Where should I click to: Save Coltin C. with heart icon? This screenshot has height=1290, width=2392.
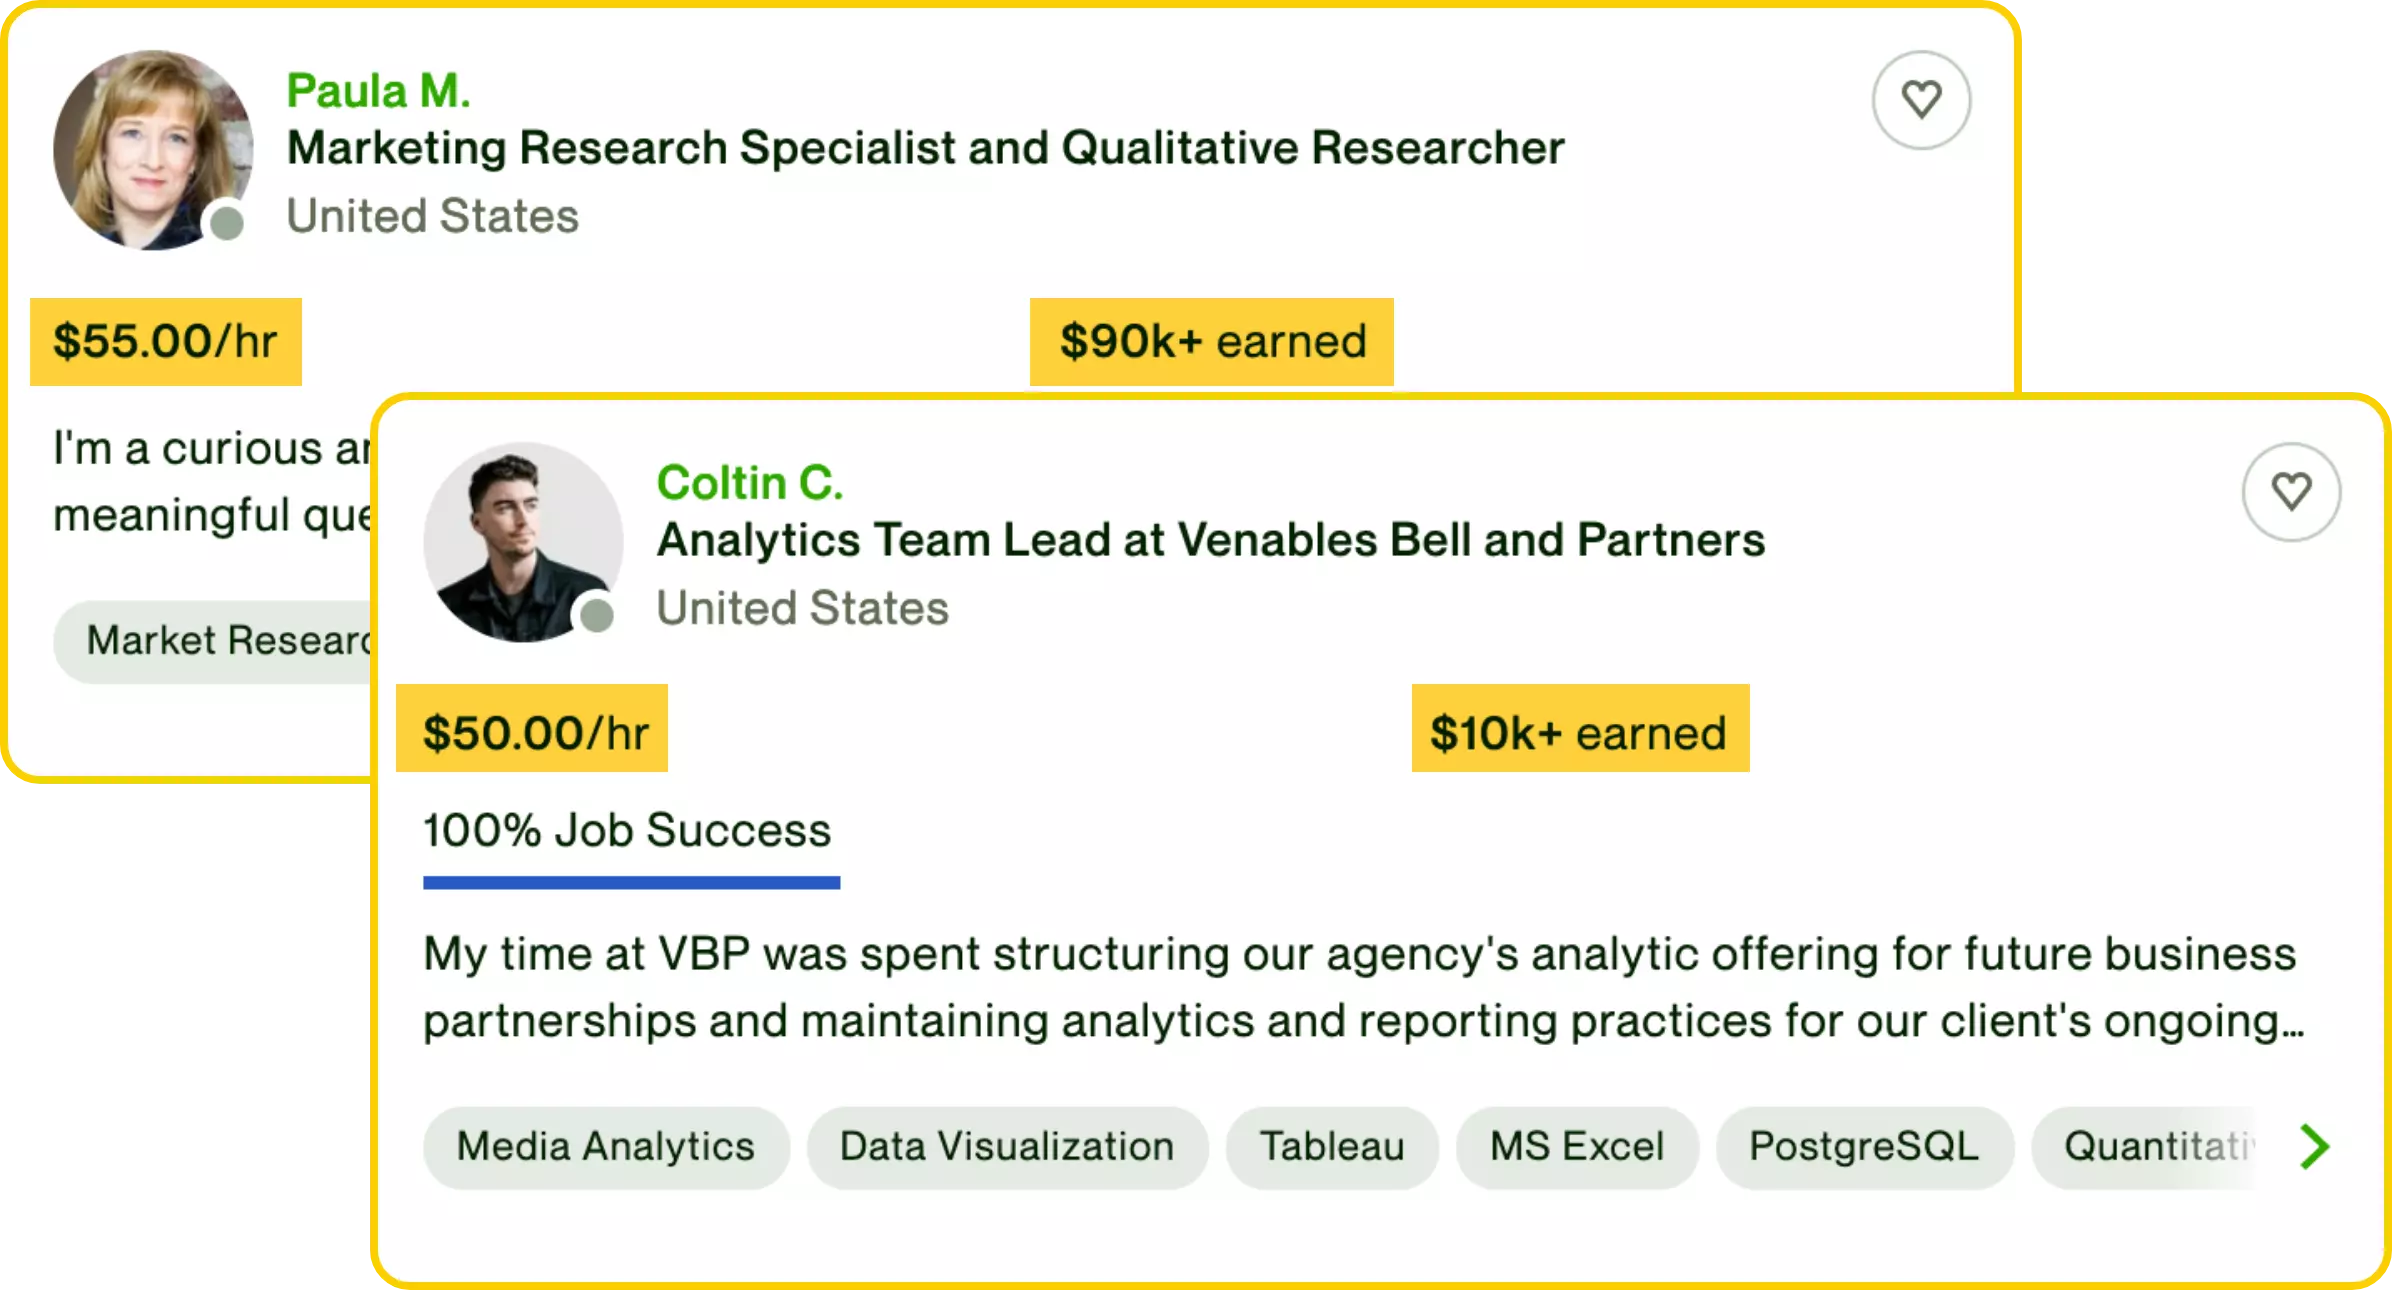pyautogui.click(x=2291, y=492)
